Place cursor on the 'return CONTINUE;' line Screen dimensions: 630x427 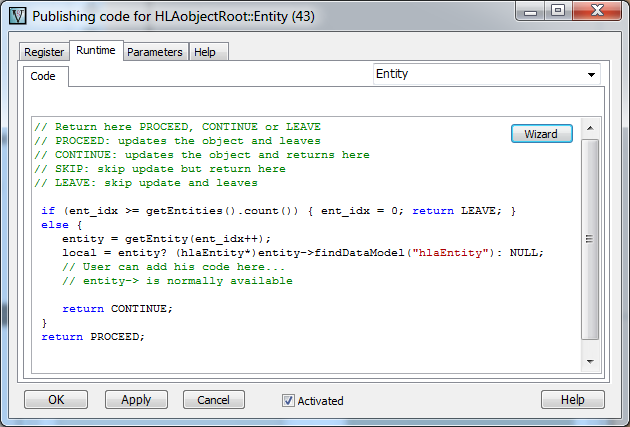click(x=117, y=309)
